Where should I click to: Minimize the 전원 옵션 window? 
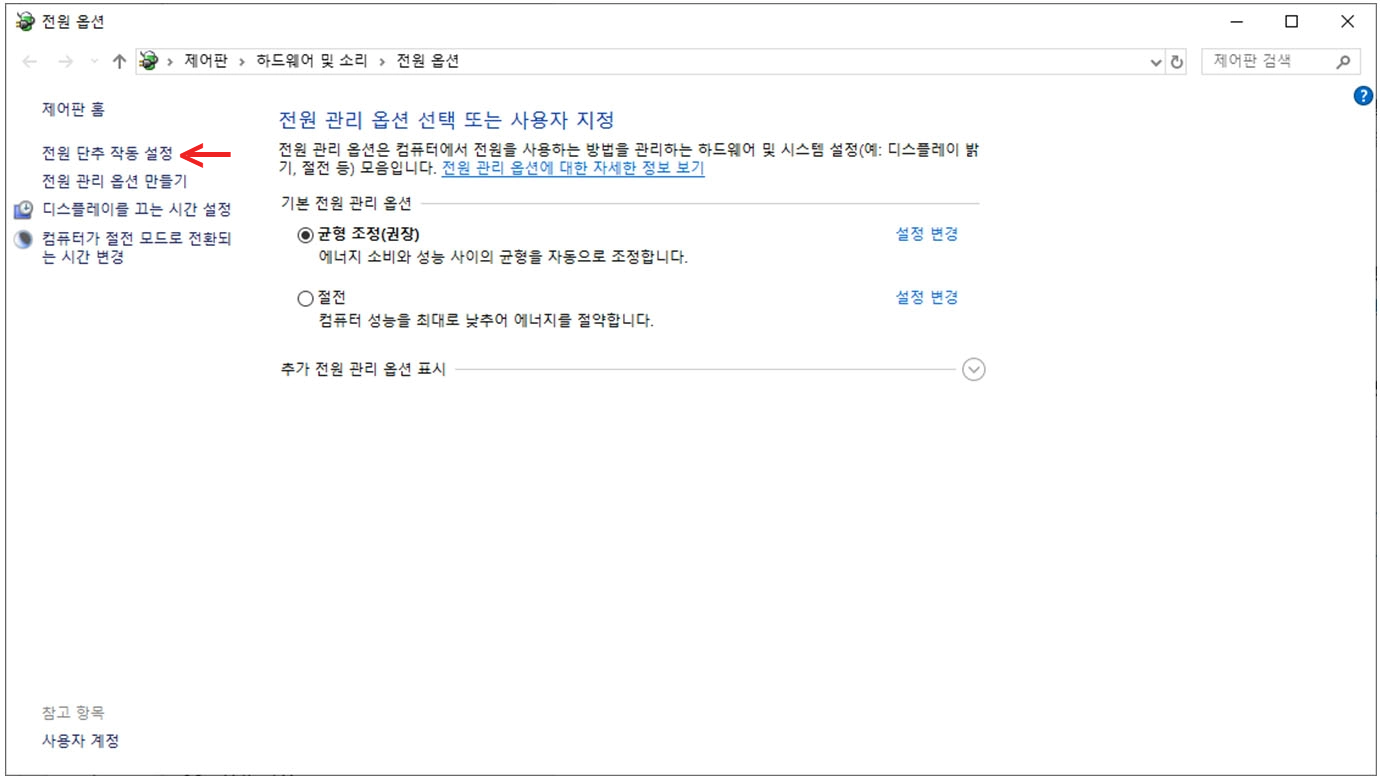coord(1235,21)
